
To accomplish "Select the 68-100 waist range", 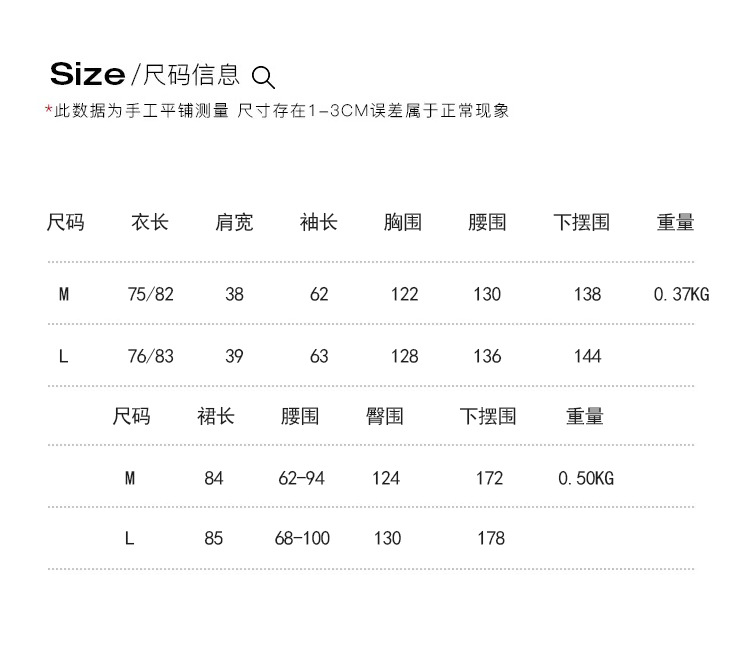I will (x=302, y=538).
